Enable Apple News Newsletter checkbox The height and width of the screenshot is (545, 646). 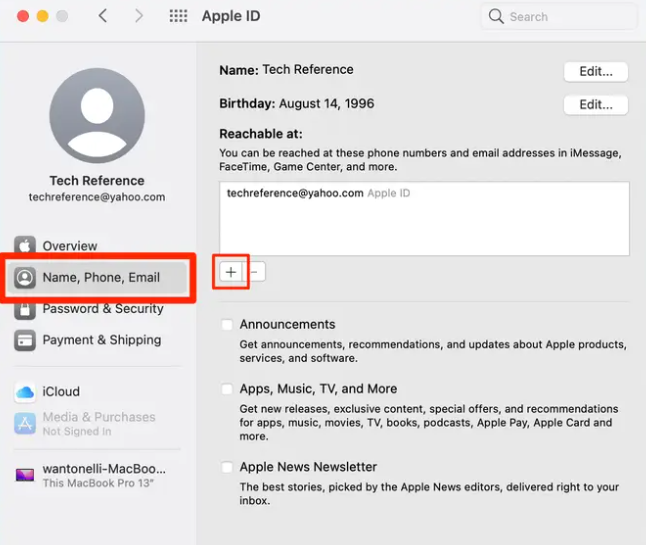coord(227,467)
